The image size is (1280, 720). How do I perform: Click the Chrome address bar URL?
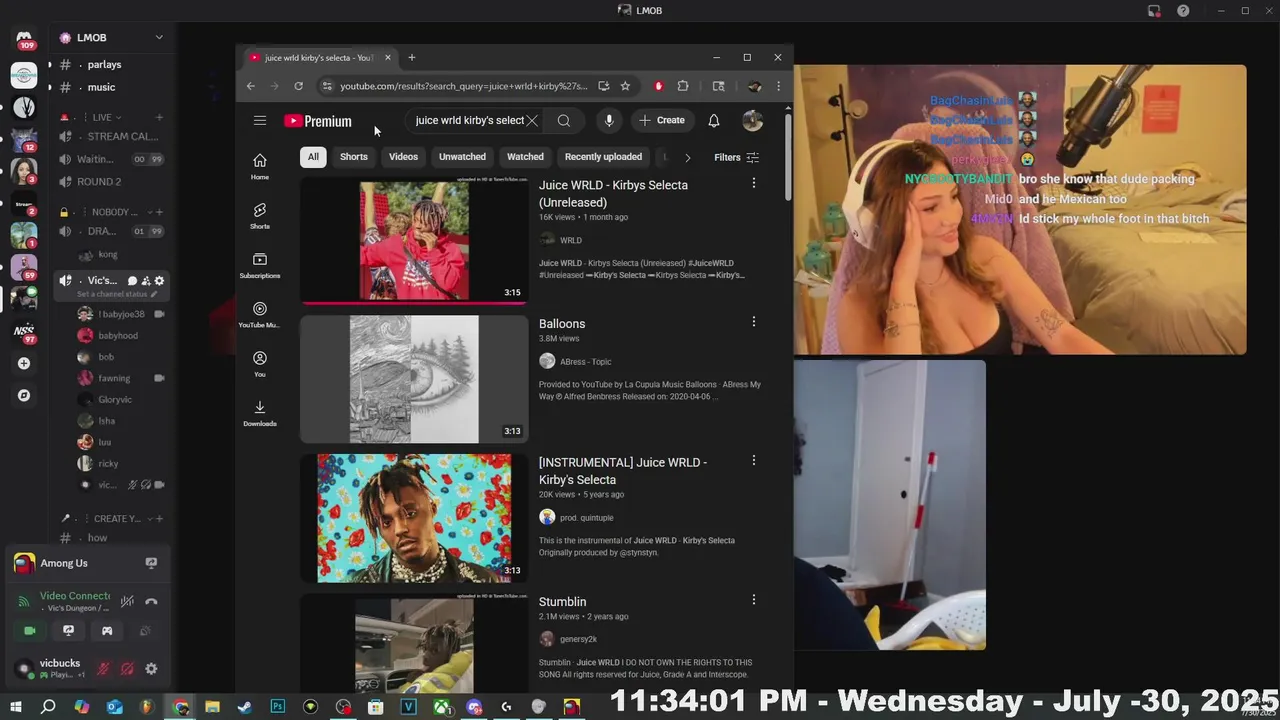tap(463, 86)
